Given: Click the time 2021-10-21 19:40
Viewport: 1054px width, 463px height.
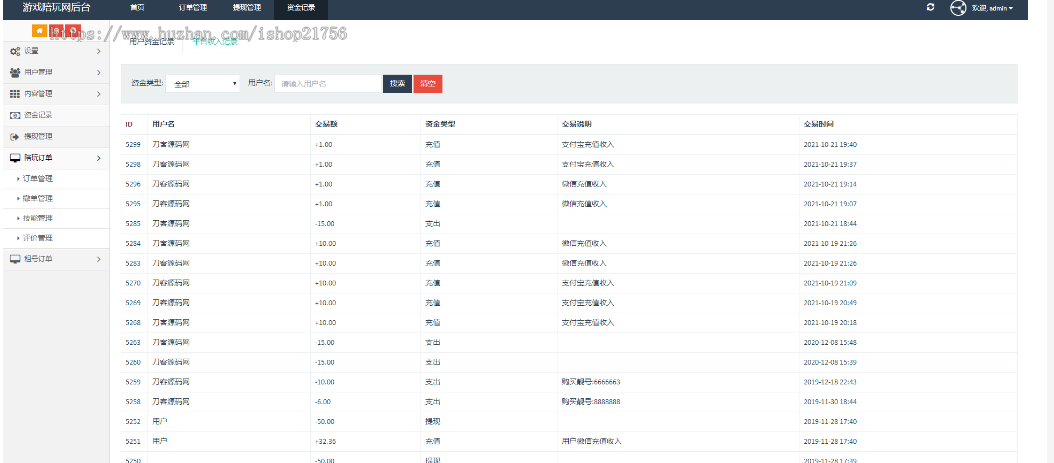Looking at the screenshot, I should tap(830, 144).
